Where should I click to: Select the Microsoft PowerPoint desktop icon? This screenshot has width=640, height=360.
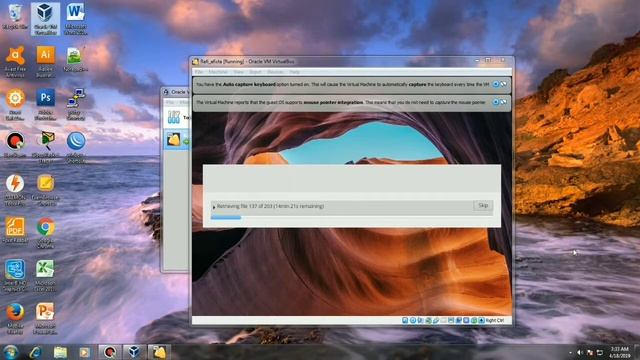tap(45, 318)
